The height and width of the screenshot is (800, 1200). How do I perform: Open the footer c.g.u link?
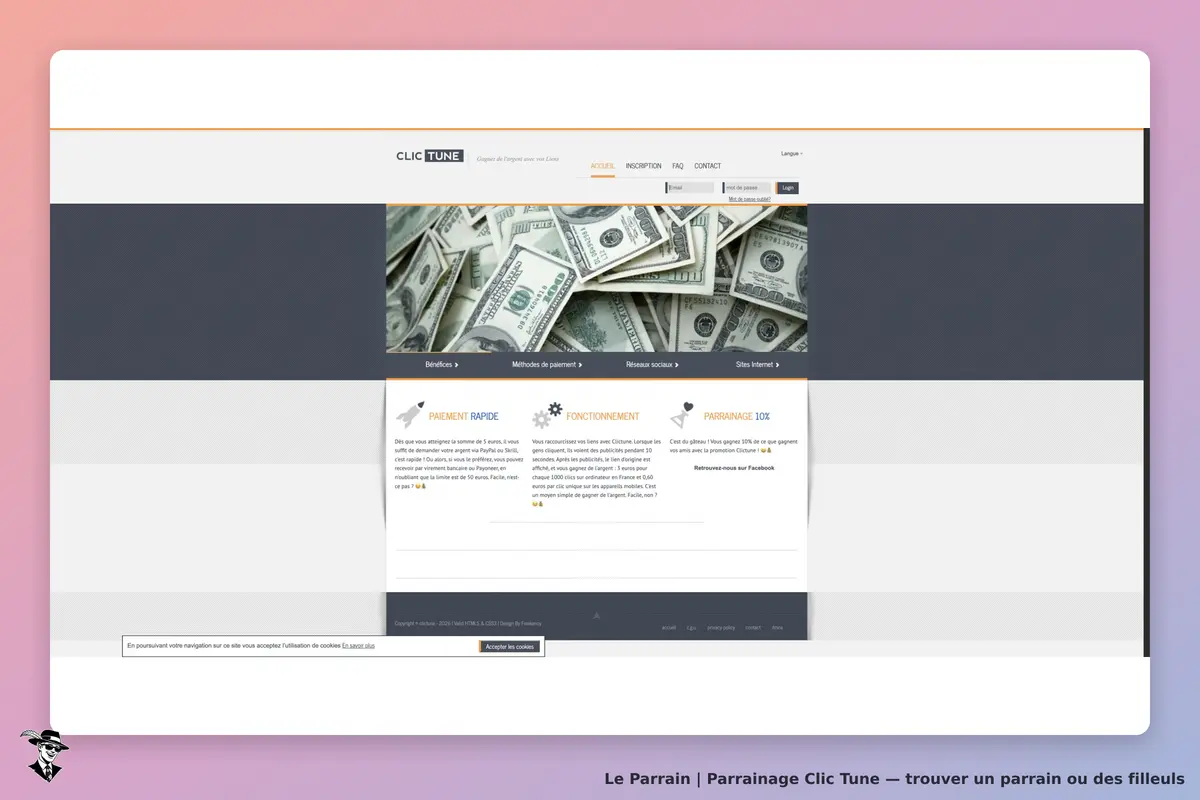pyautogui.click(x=692, y=628)
